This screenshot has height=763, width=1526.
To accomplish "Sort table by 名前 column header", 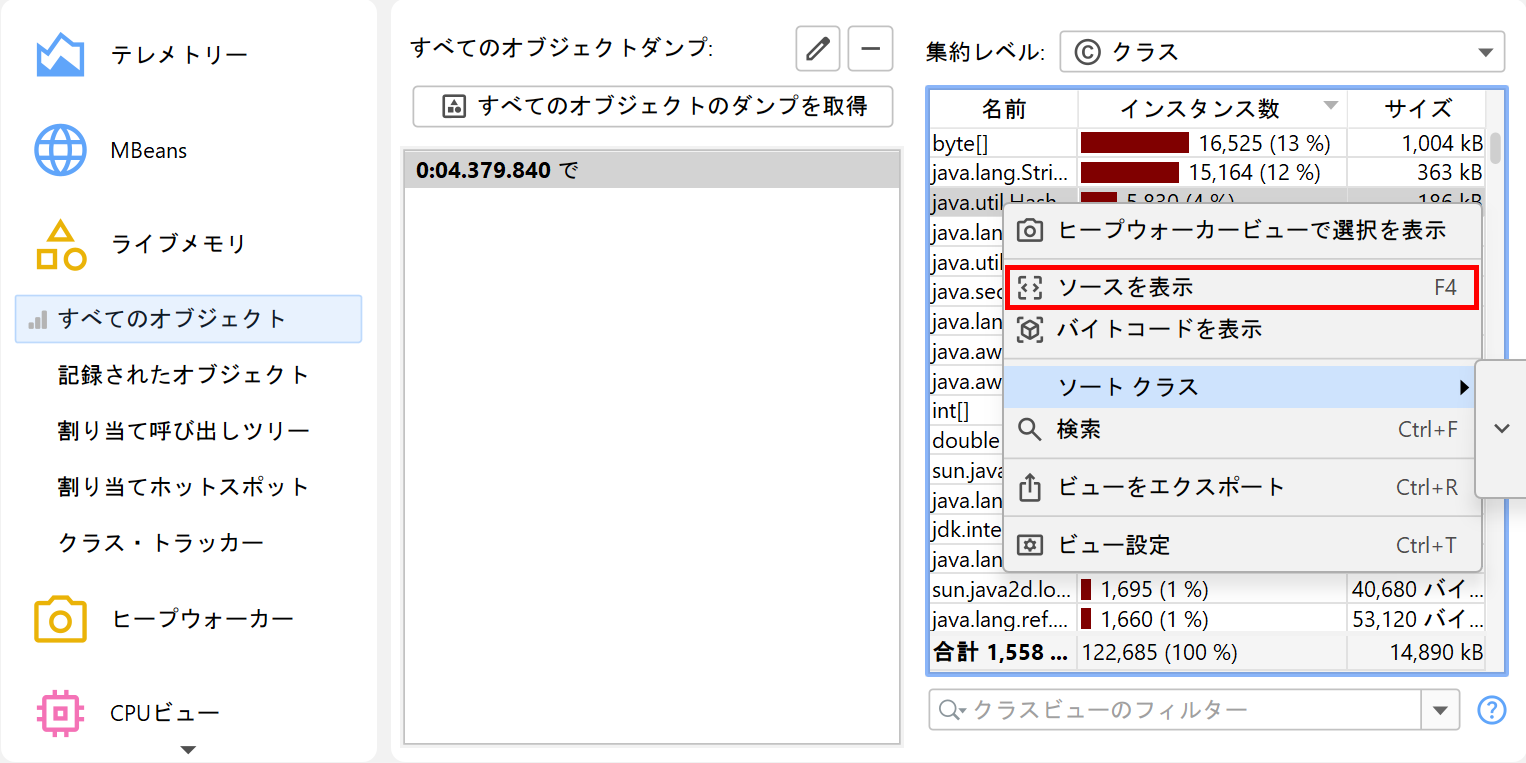I will point(1003,108).
